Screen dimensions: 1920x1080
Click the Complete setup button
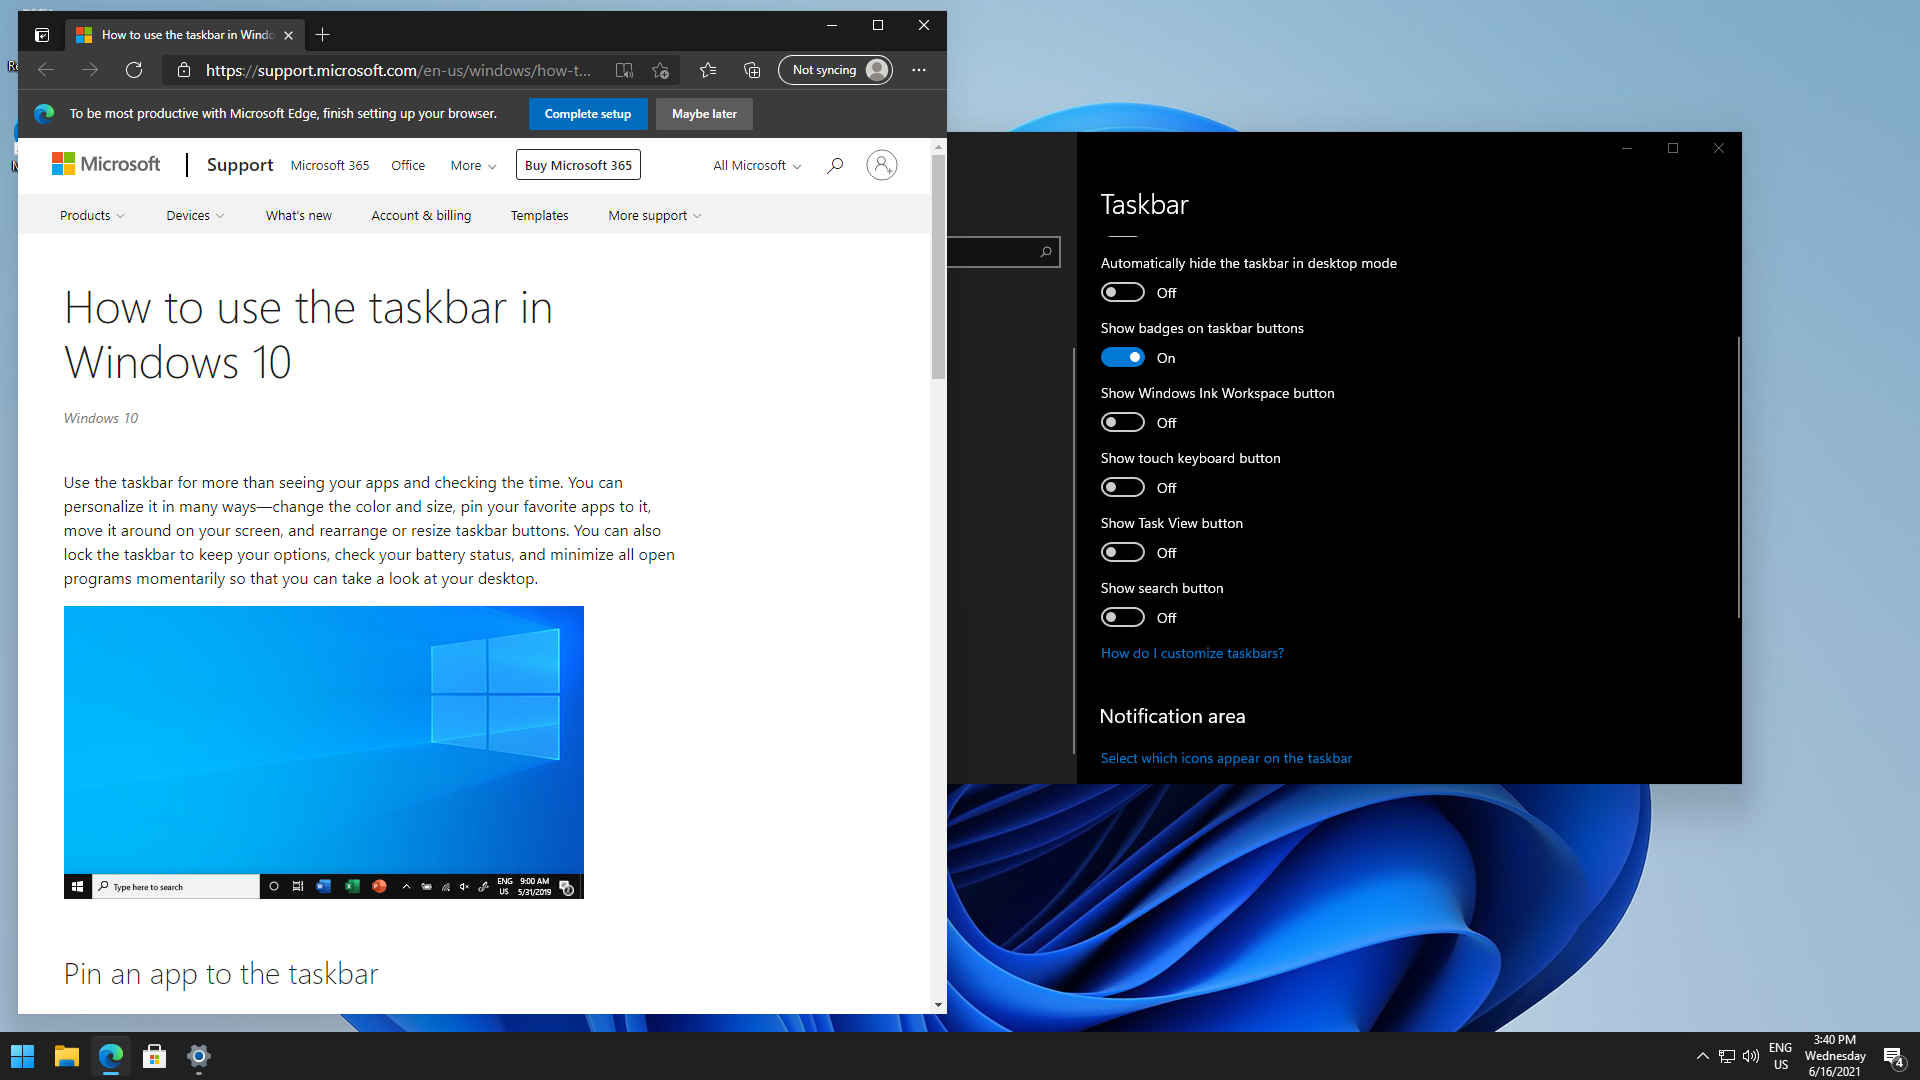(587, 114)
